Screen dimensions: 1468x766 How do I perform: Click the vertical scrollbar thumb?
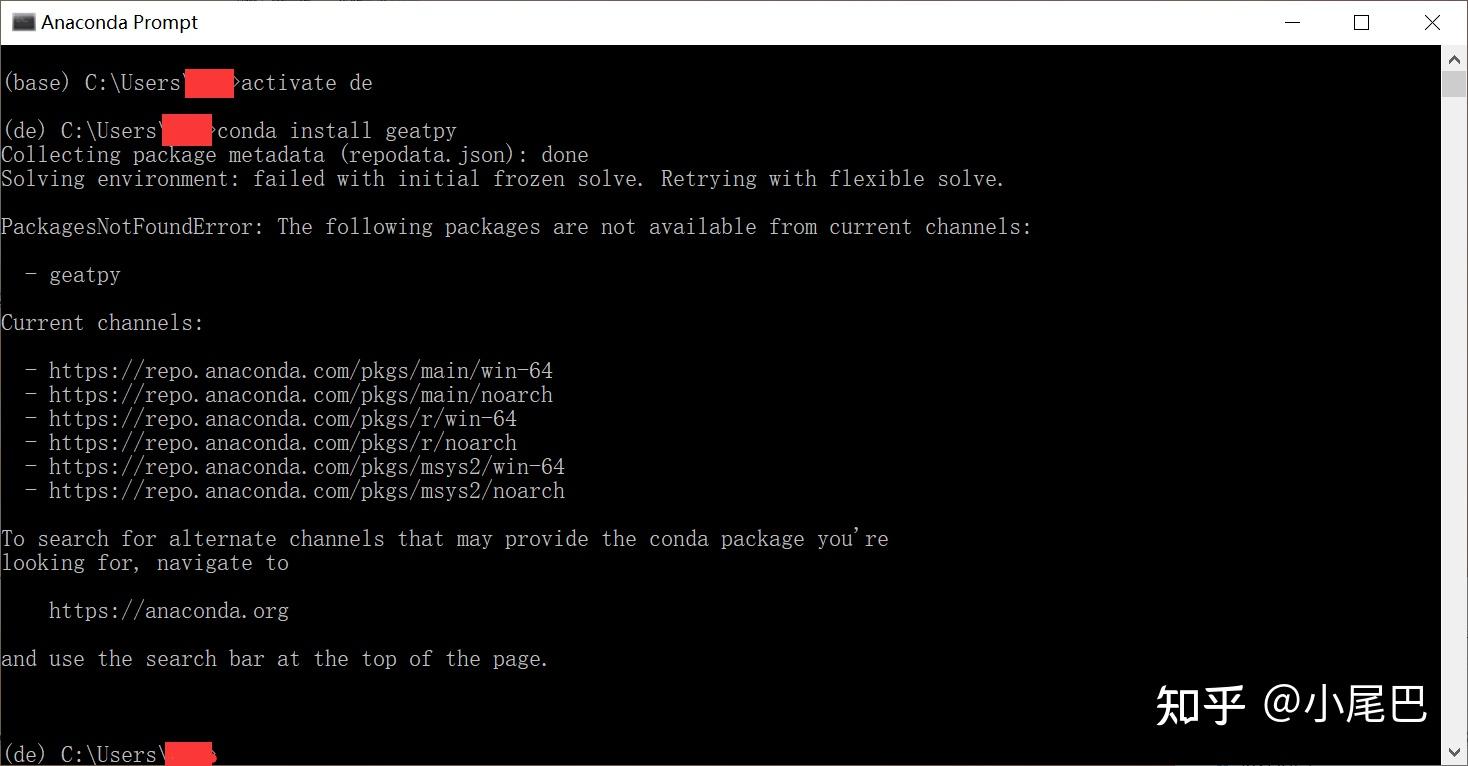click(x=1454, y=84)
